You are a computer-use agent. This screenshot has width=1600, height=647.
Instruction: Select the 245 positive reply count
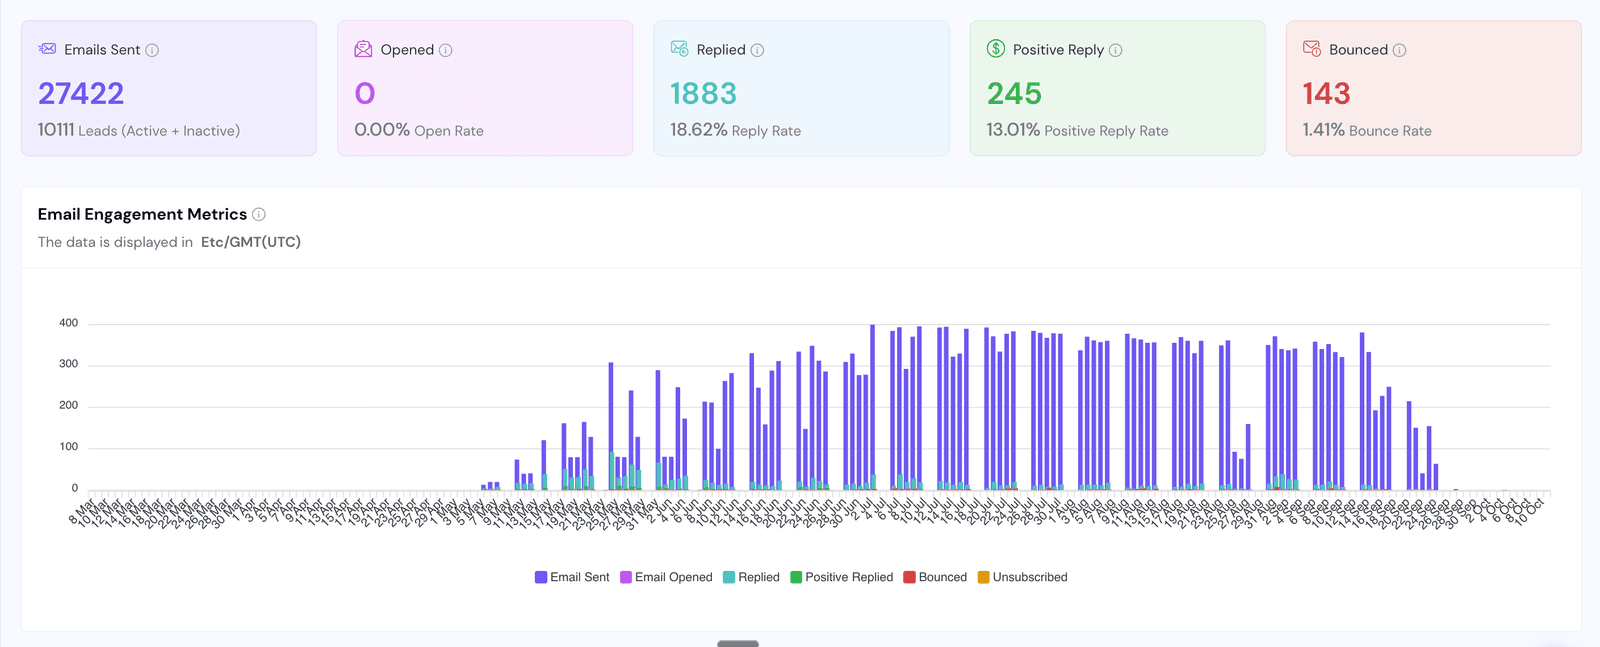1014,93
